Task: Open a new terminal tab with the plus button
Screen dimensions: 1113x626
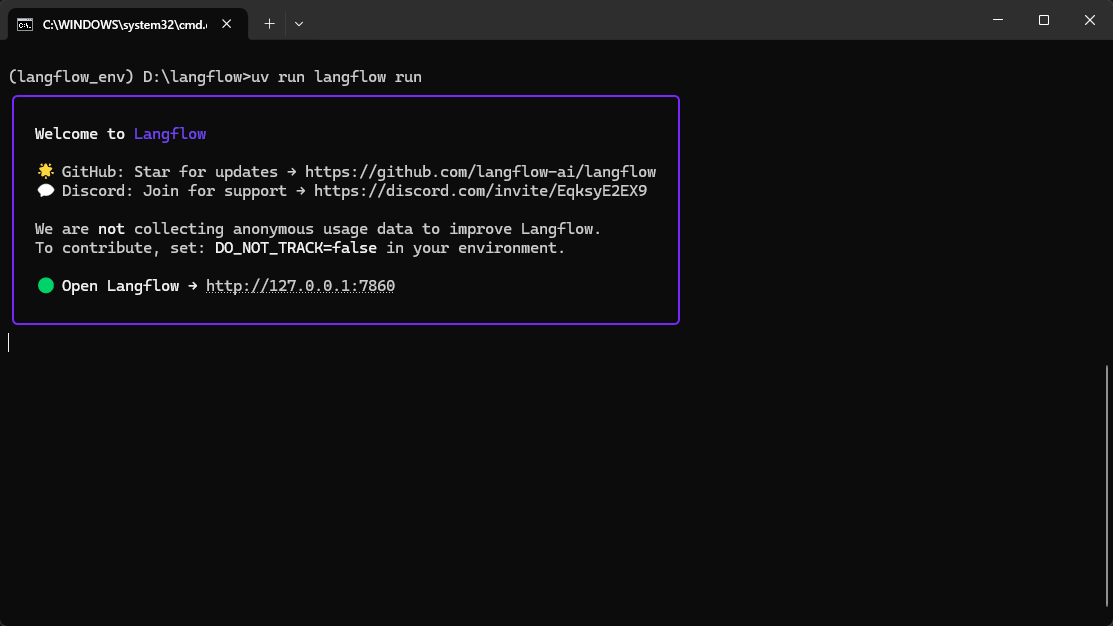Action: 269,23
